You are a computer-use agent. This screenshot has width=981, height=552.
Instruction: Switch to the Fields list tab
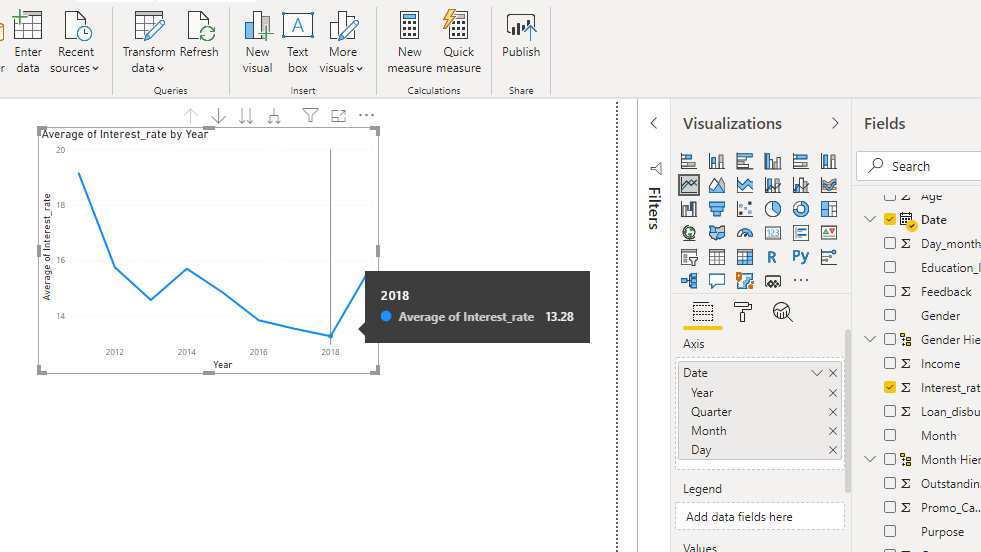(703, 313)
